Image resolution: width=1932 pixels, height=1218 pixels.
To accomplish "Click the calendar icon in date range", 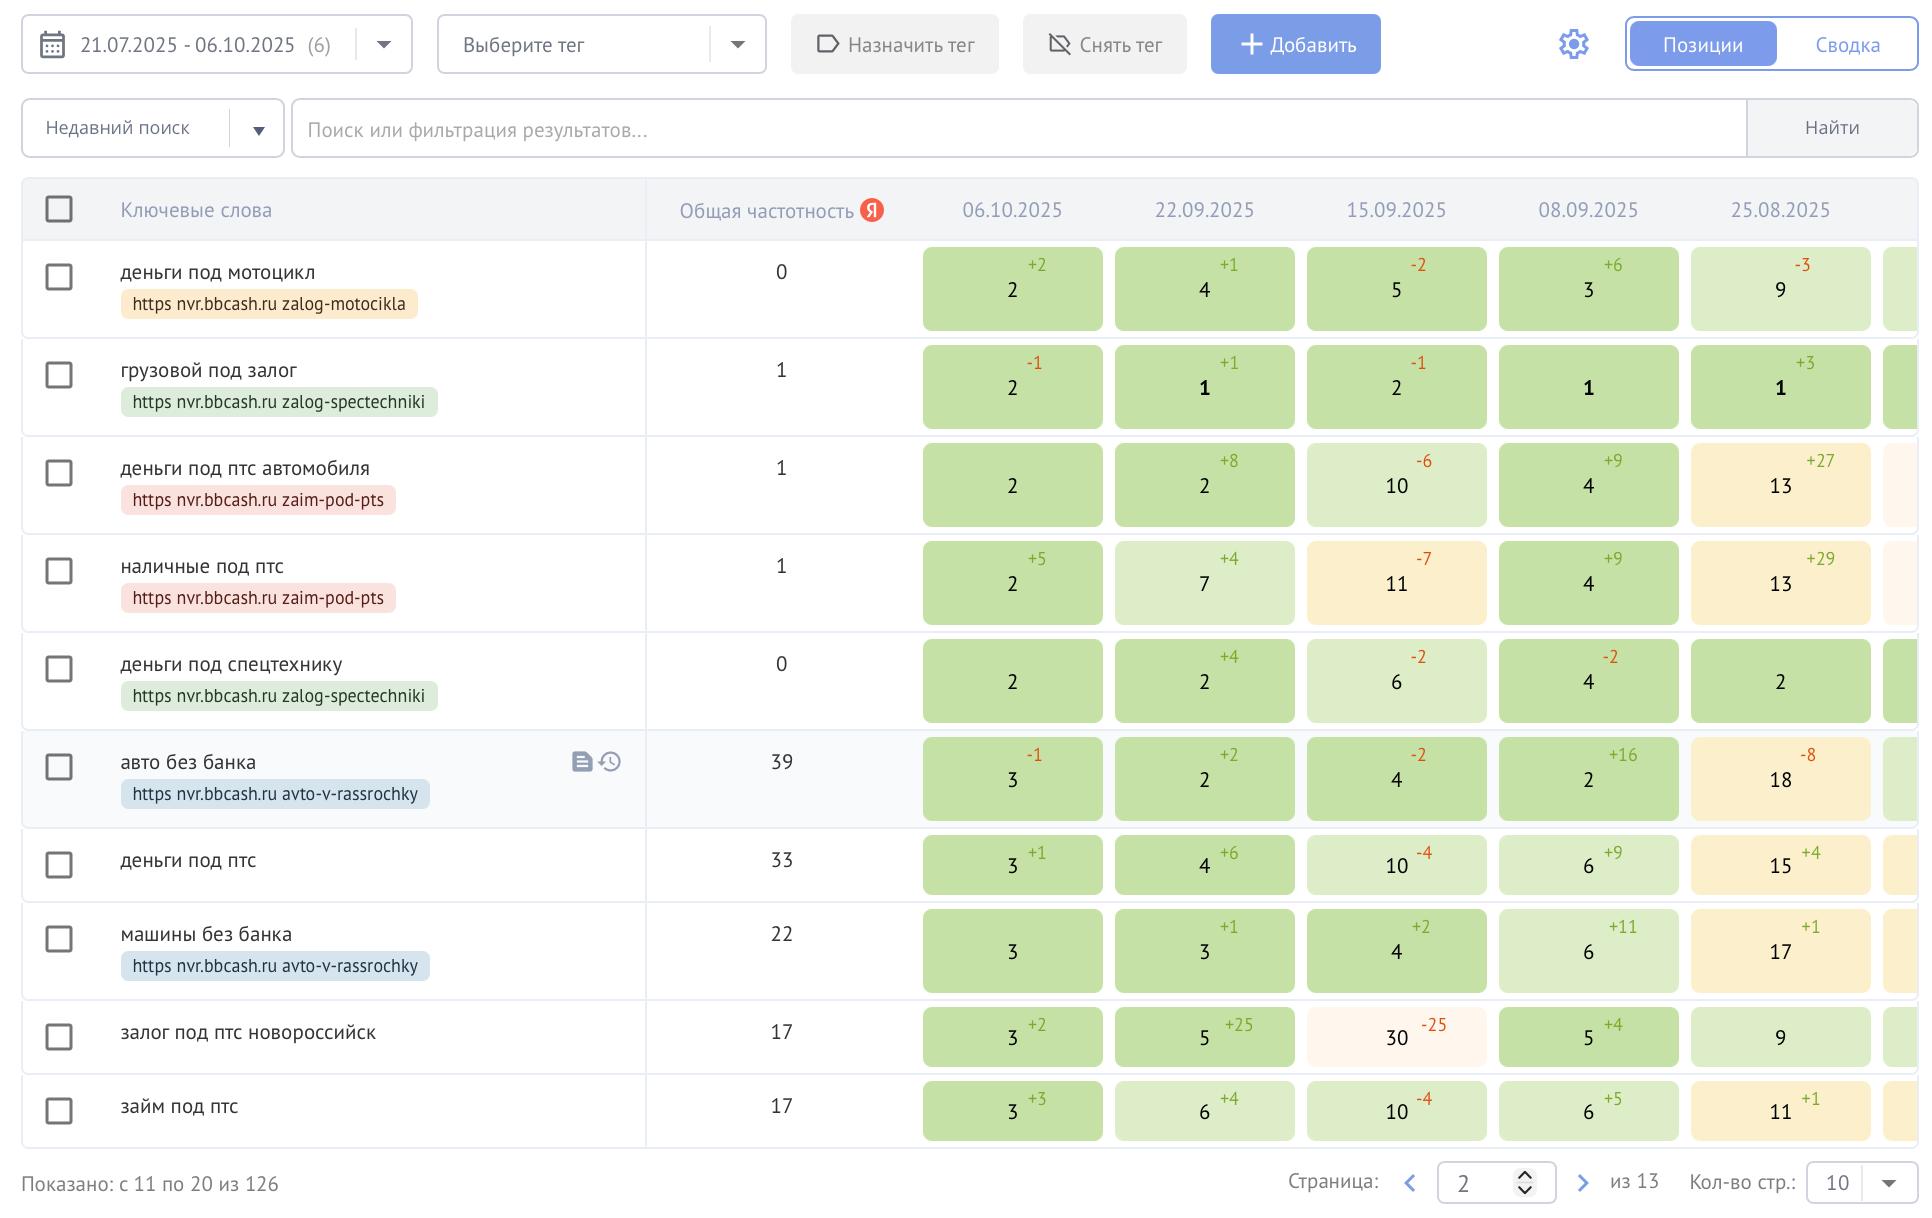I will coord(53,45).
